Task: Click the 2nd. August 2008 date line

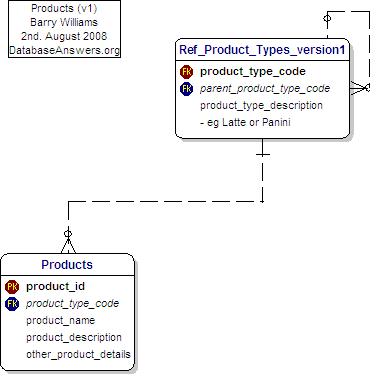Action: coord(64,36)
